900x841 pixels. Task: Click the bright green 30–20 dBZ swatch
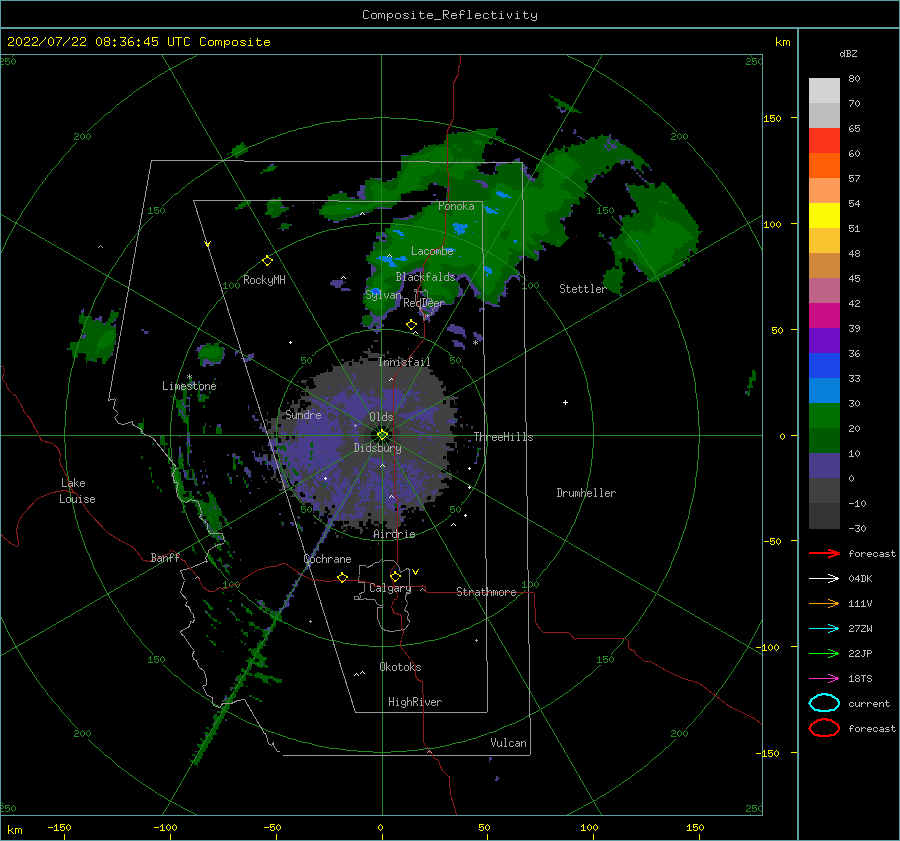pyautogui.click(x=824, y=416)
